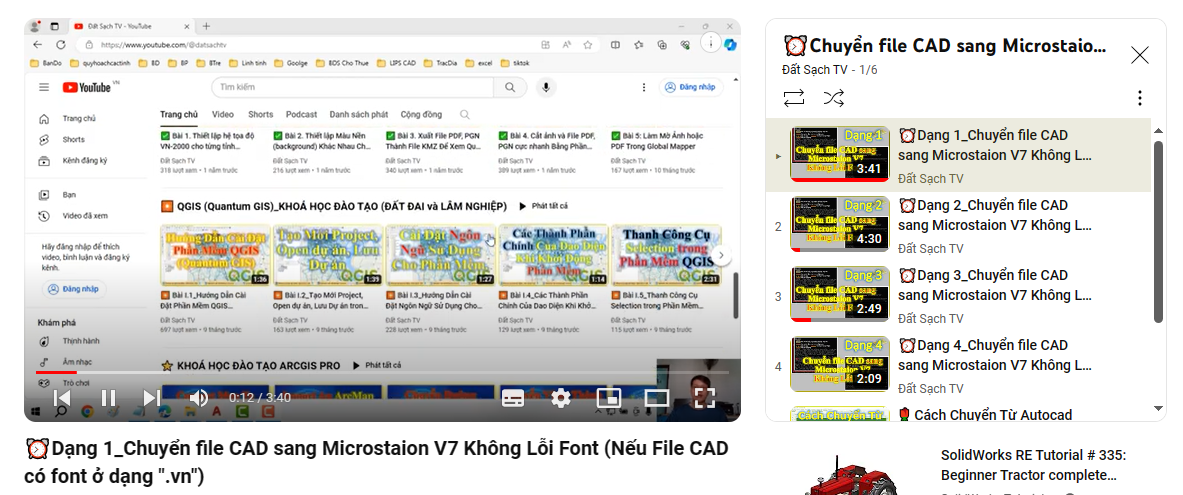Screen dimensions: 1183x495
Task: Mute the video volume speaker icon
Action: pos(198,398)
